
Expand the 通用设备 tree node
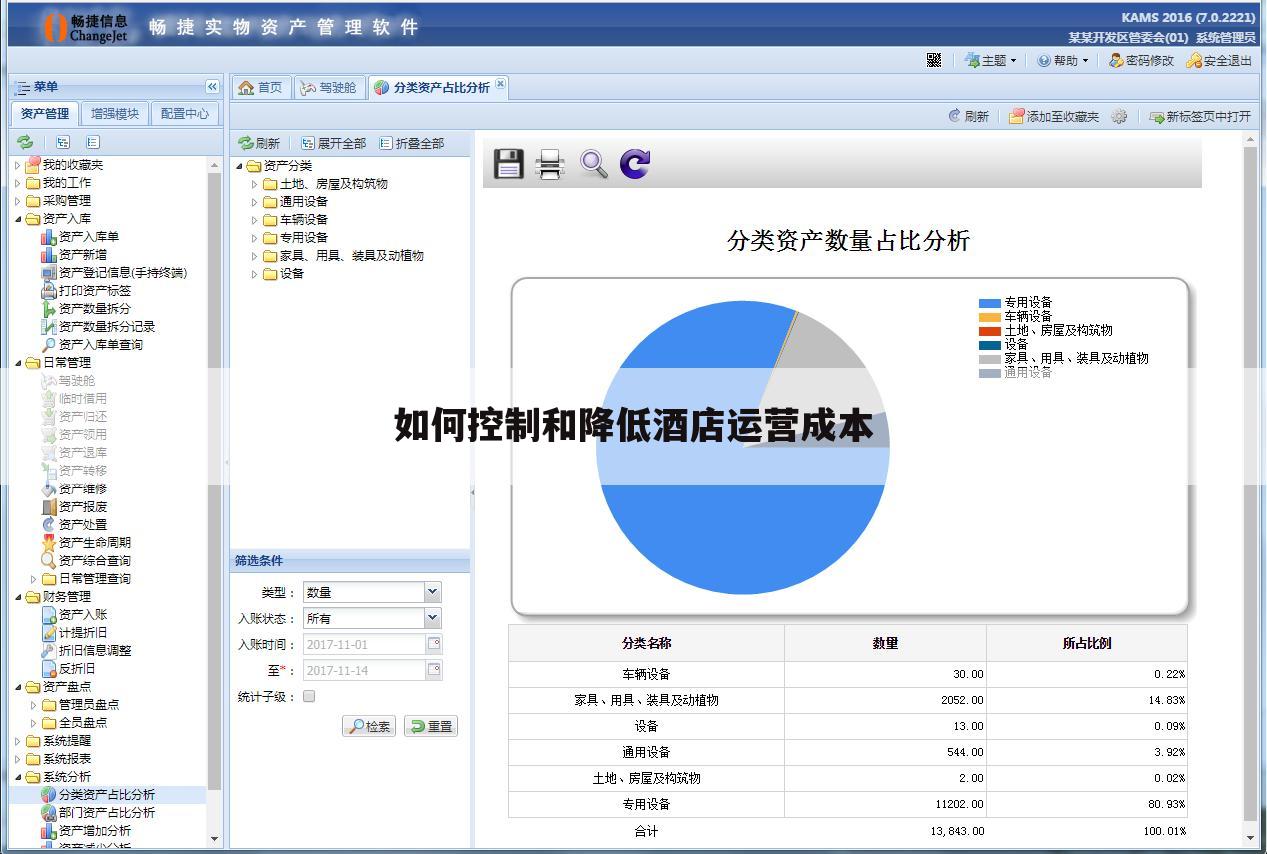click(x=254, y=202)
